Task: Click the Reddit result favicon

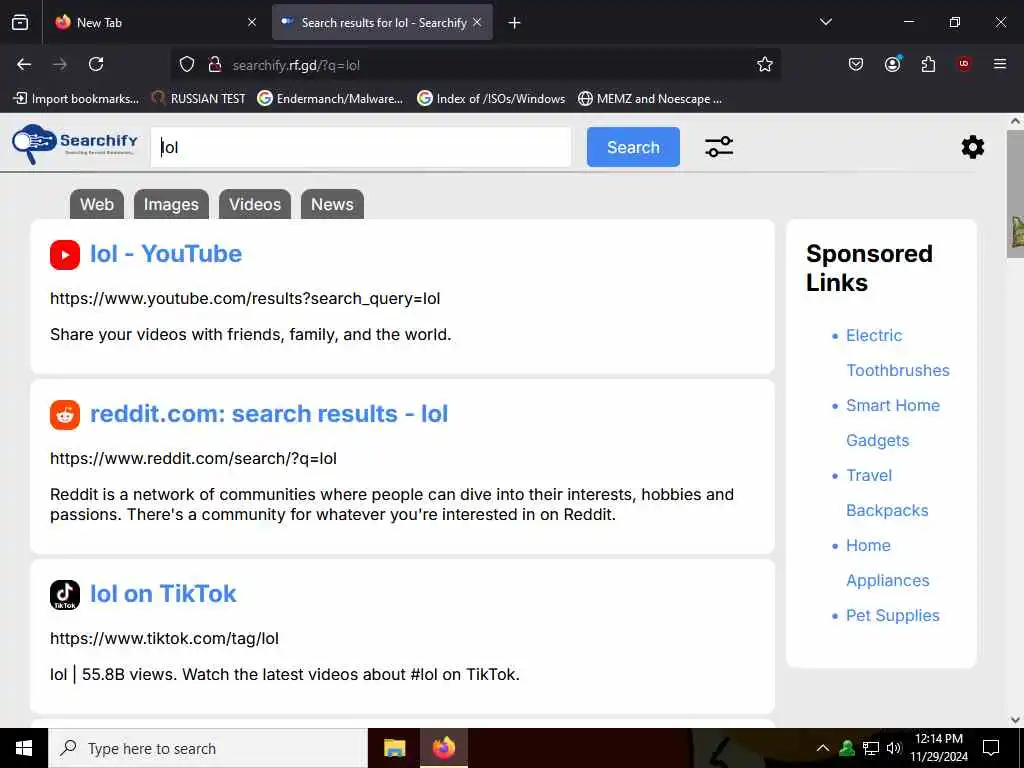Action: click(x=65, y=415)
